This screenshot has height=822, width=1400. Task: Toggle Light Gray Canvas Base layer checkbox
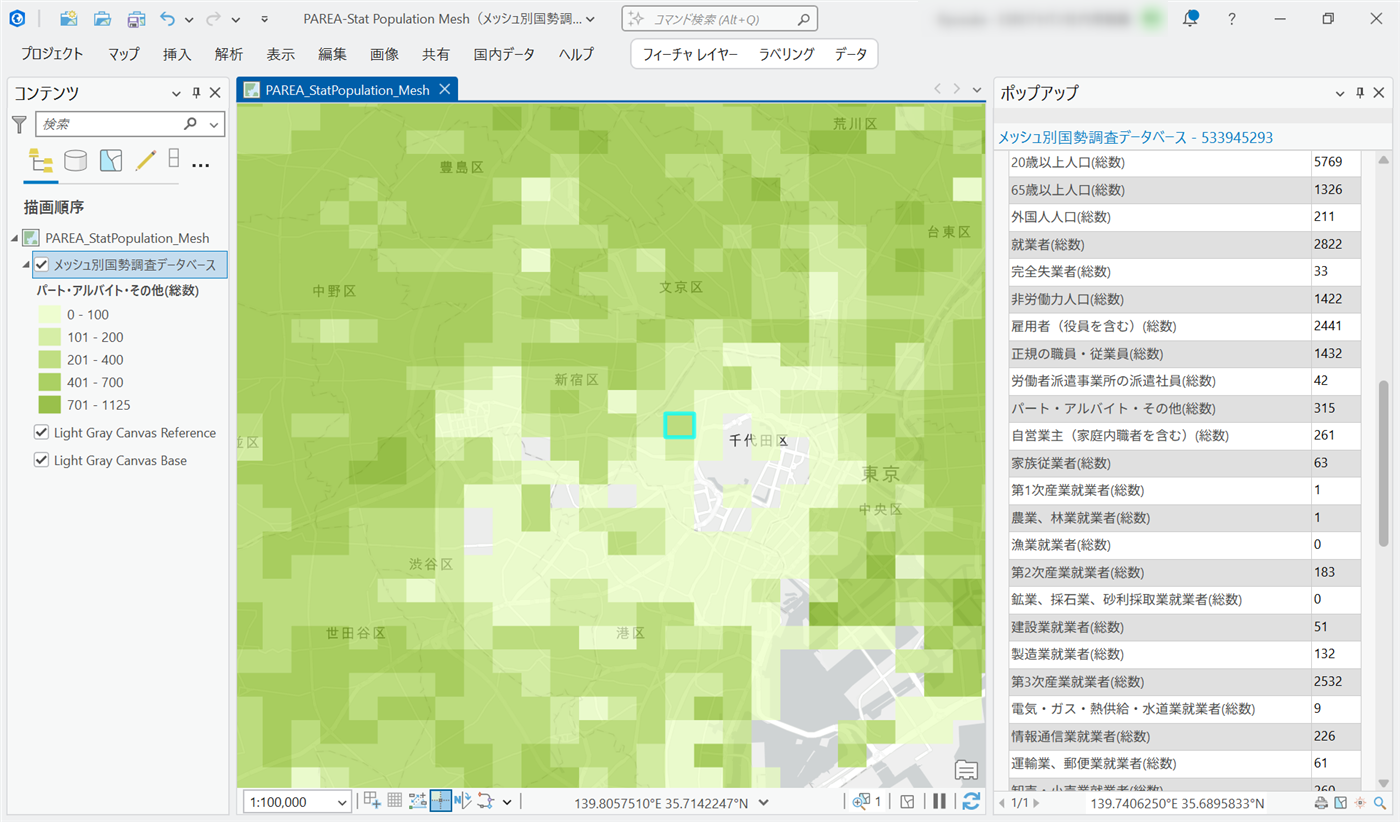[x=42, y=460]
